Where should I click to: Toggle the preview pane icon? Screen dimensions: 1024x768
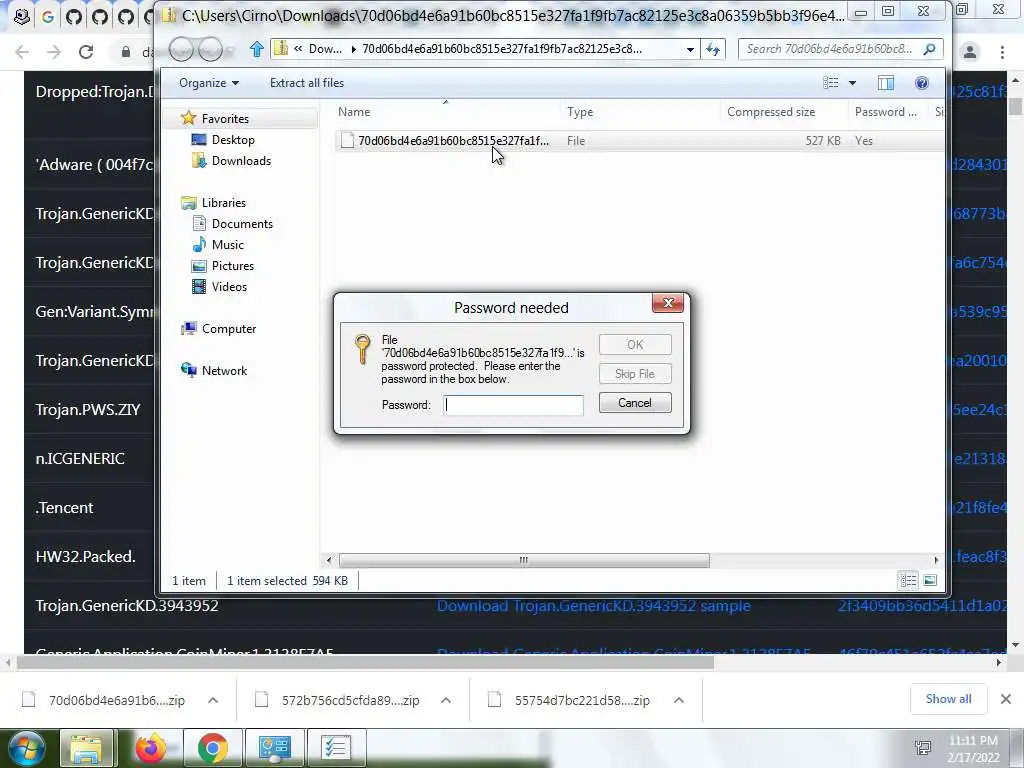coord(886,83)
